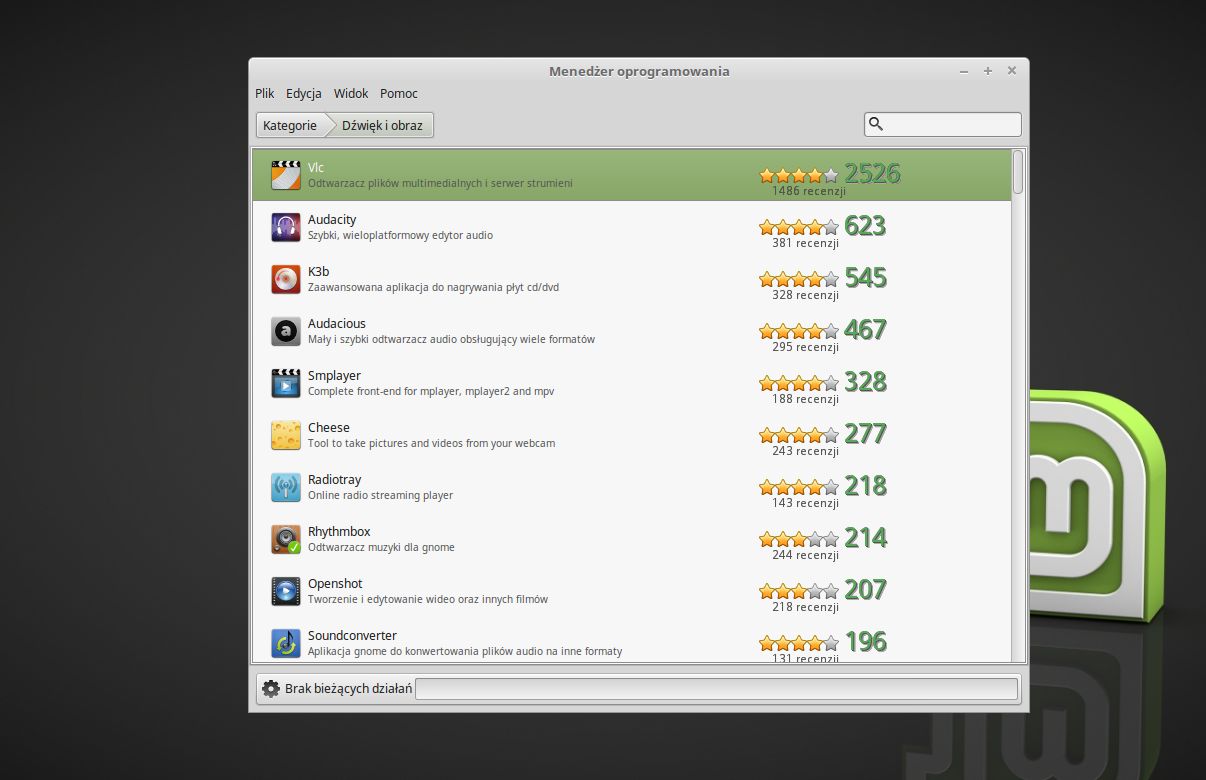Click the Radiotray antenna icon

[286, 487]
